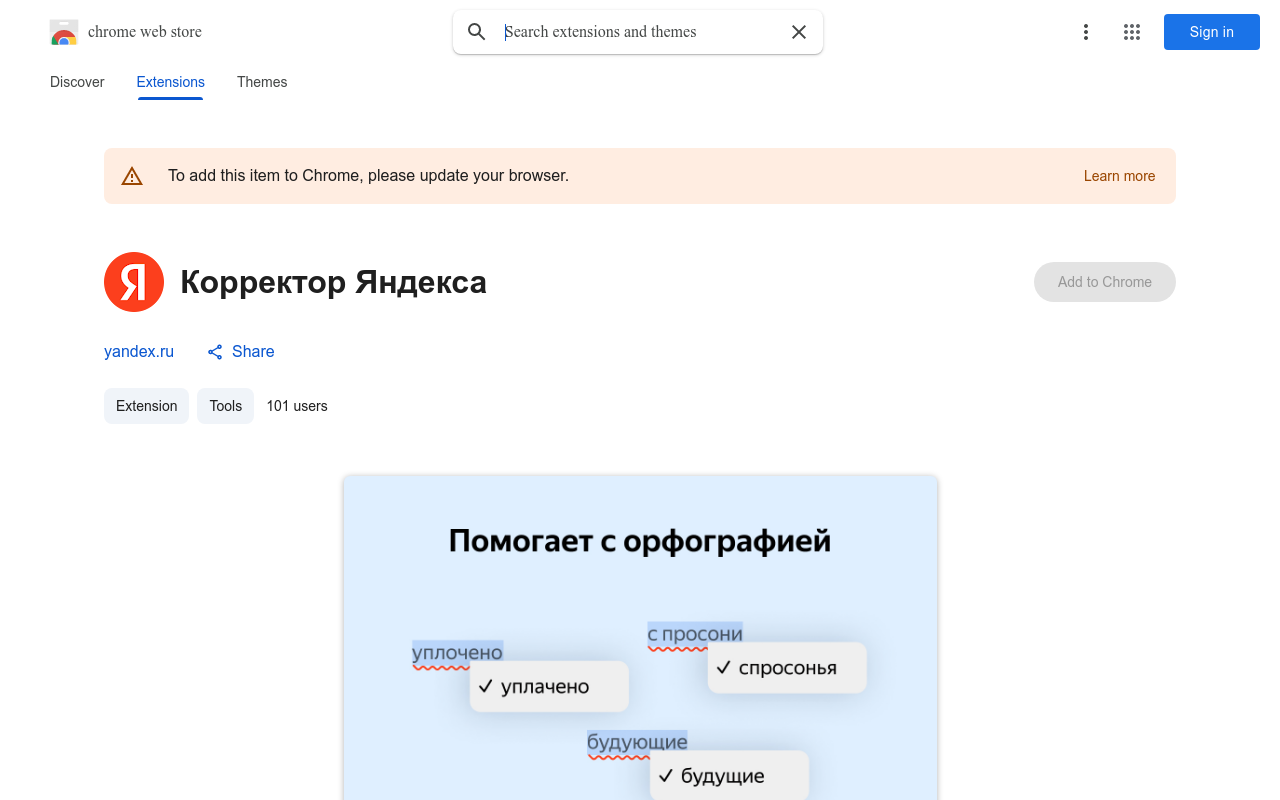Screen dimensions: 1280x800
Task: Open the Discover tab
Action: coord(77,82)
